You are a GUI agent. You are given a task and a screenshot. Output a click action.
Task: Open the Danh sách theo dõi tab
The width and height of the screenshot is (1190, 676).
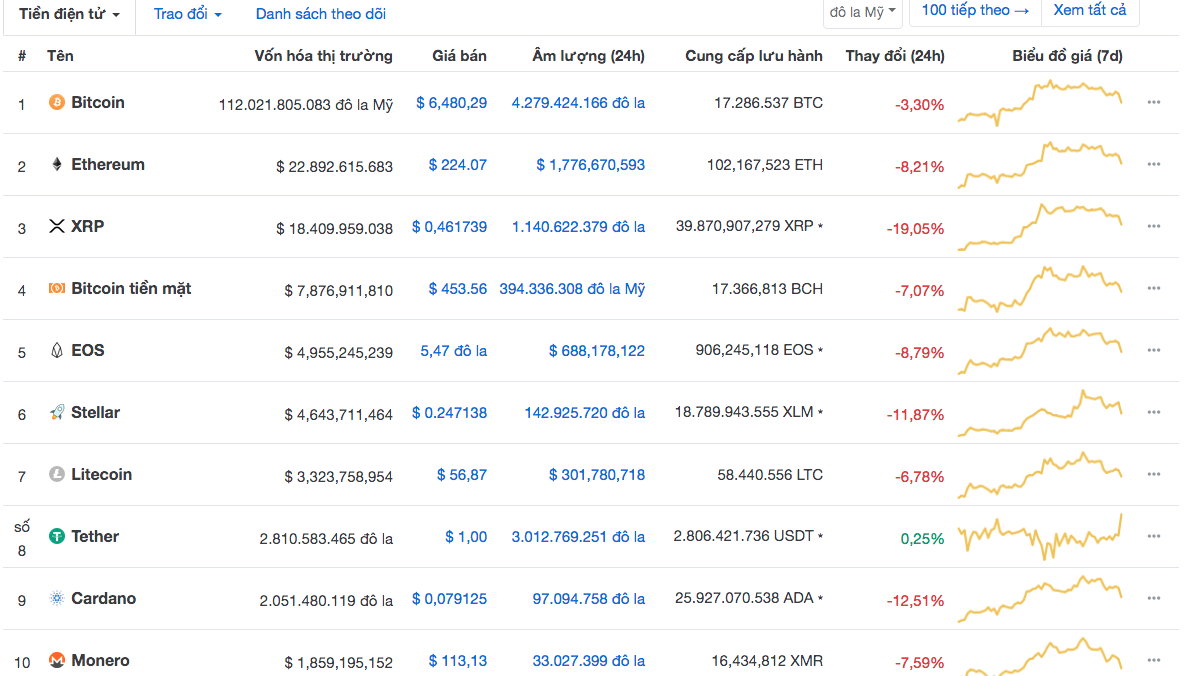(x=320, y=14)
